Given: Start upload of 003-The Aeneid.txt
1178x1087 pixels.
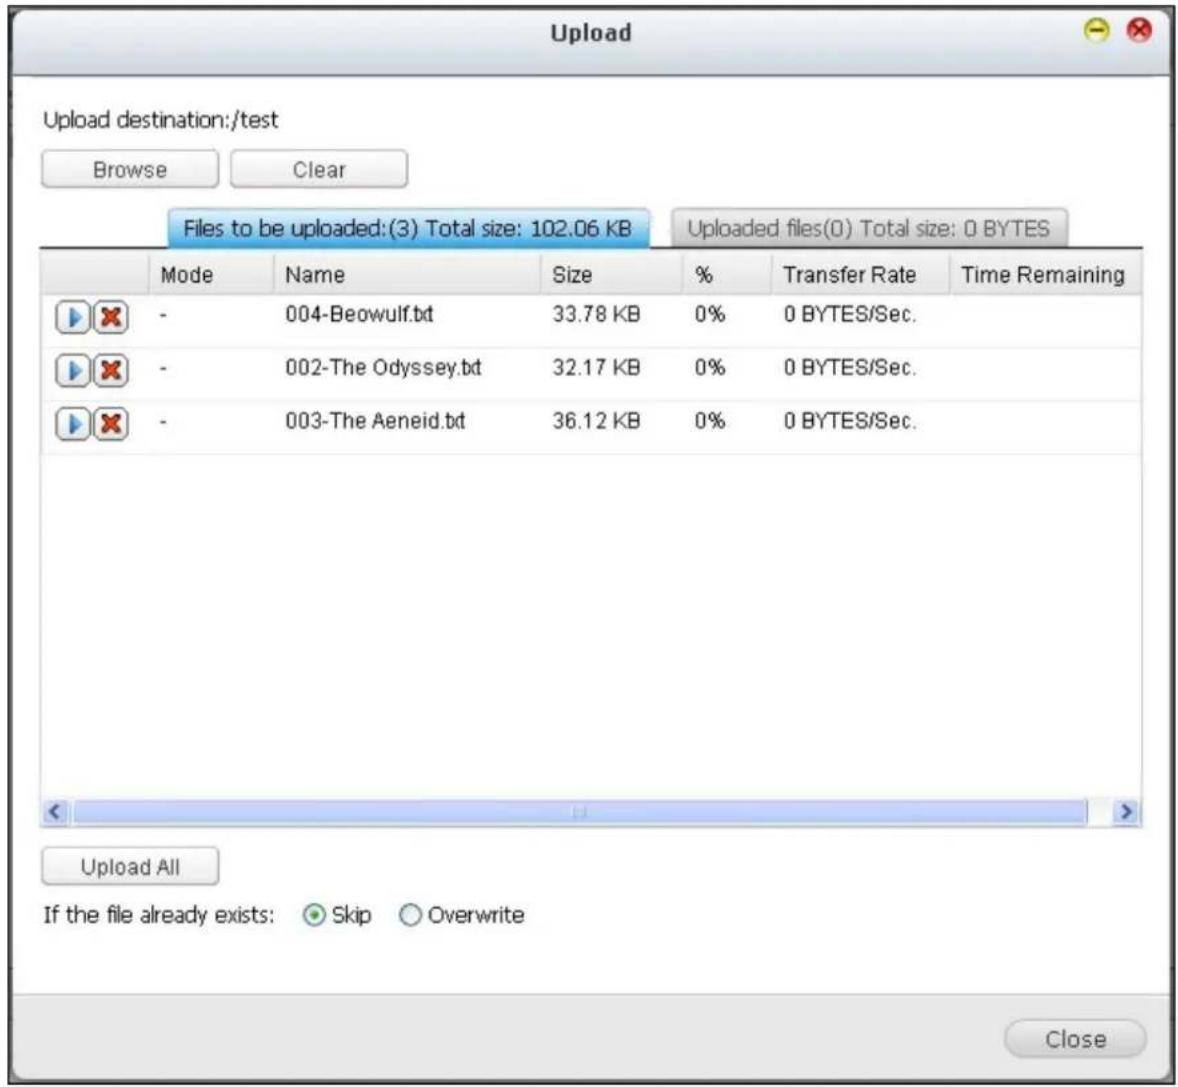Looking at the screenshot, I should [73, 424].
